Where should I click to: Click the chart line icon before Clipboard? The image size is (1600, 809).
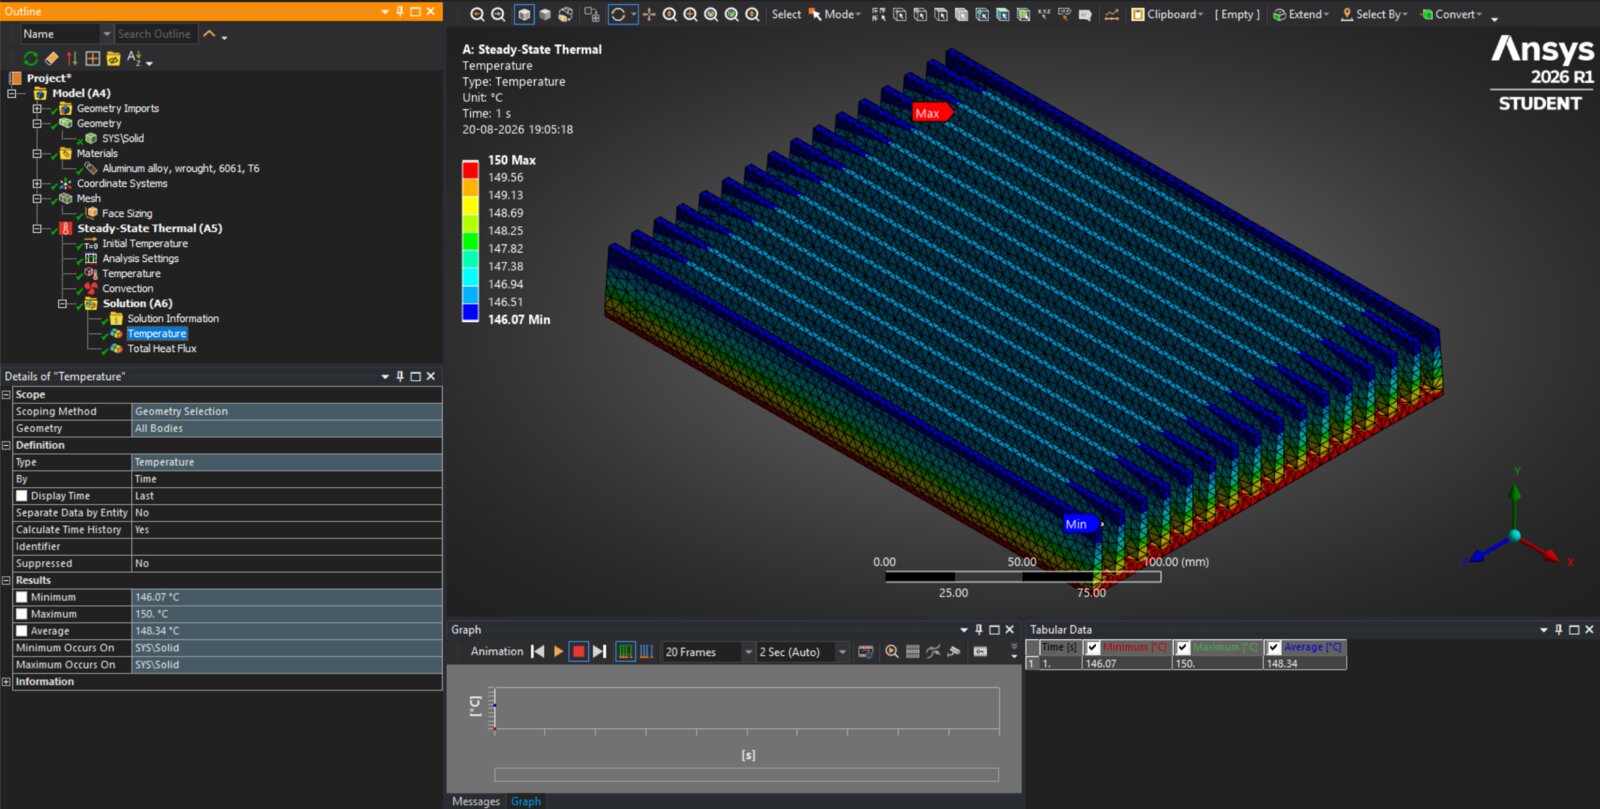(x=1111, y=14)
